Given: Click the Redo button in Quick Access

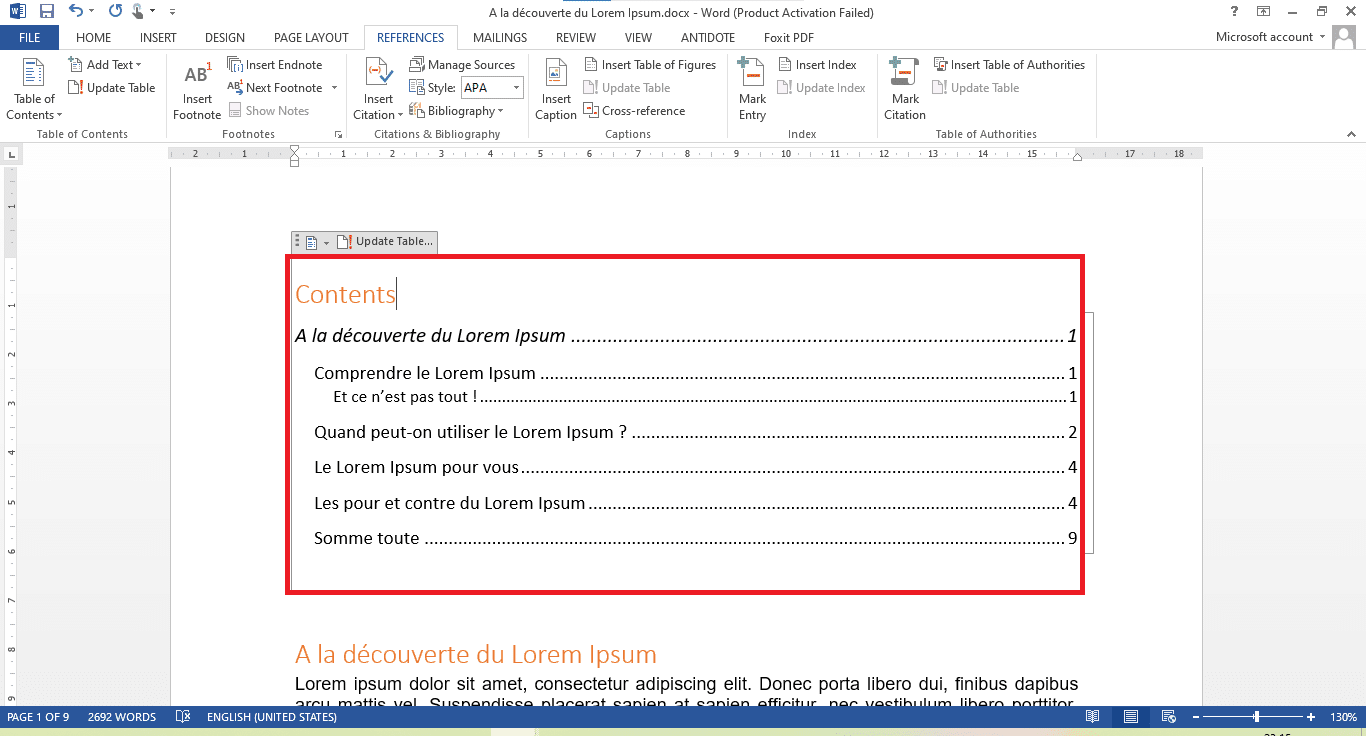Looking at the screenshot, I should [115, 12].
